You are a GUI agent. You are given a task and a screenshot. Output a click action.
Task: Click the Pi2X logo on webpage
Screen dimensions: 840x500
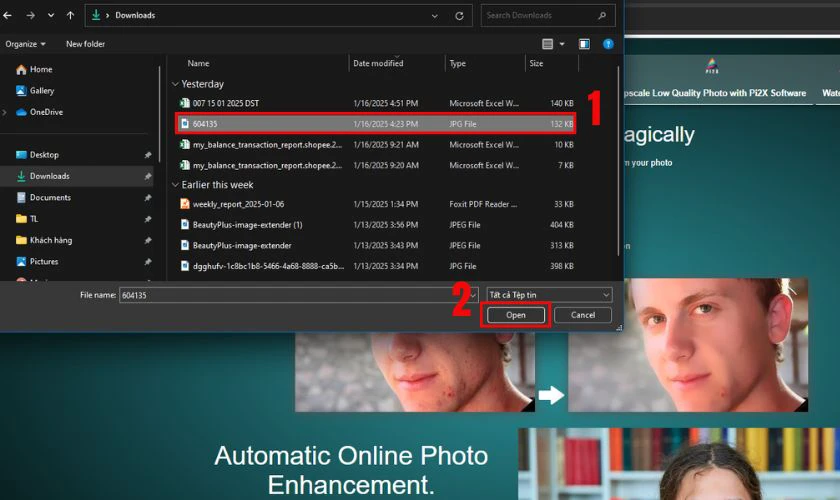(711, 66)
